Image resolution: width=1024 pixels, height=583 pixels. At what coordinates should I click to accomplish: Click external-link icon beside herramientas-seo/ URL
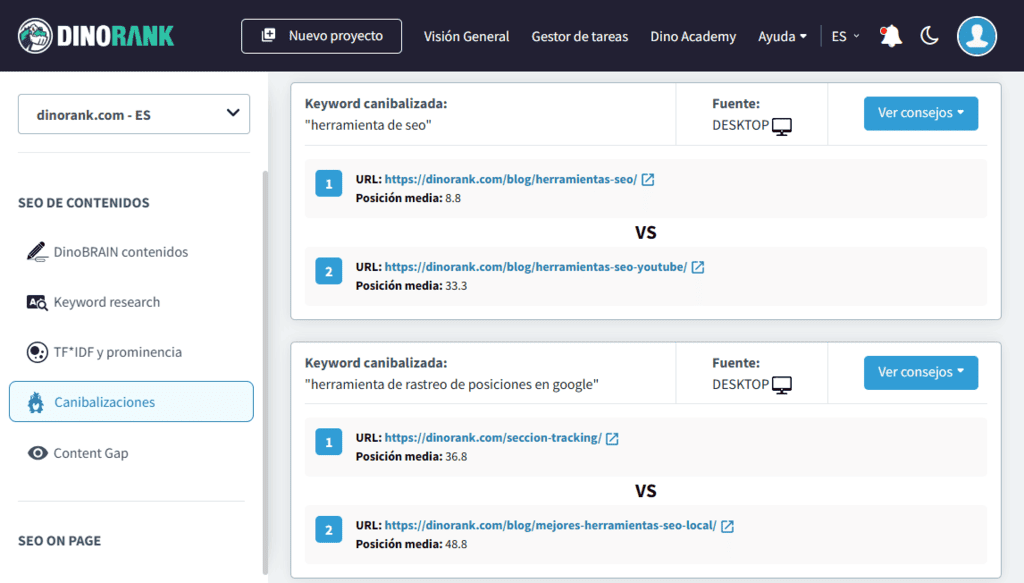[x=648, y=180]
